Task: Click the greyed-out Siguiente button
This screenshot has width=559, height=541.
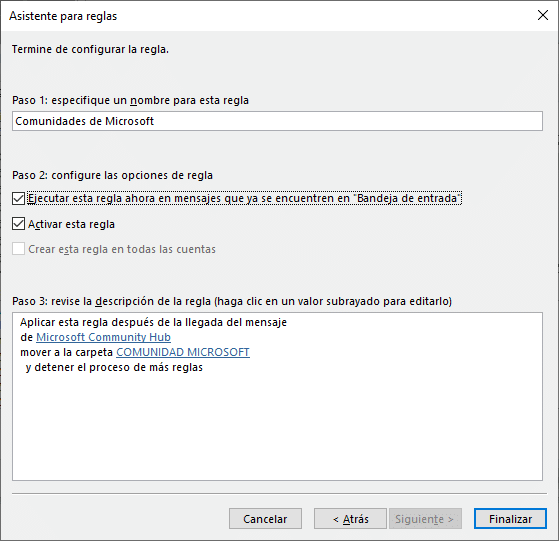Action: tap(425, 519)
